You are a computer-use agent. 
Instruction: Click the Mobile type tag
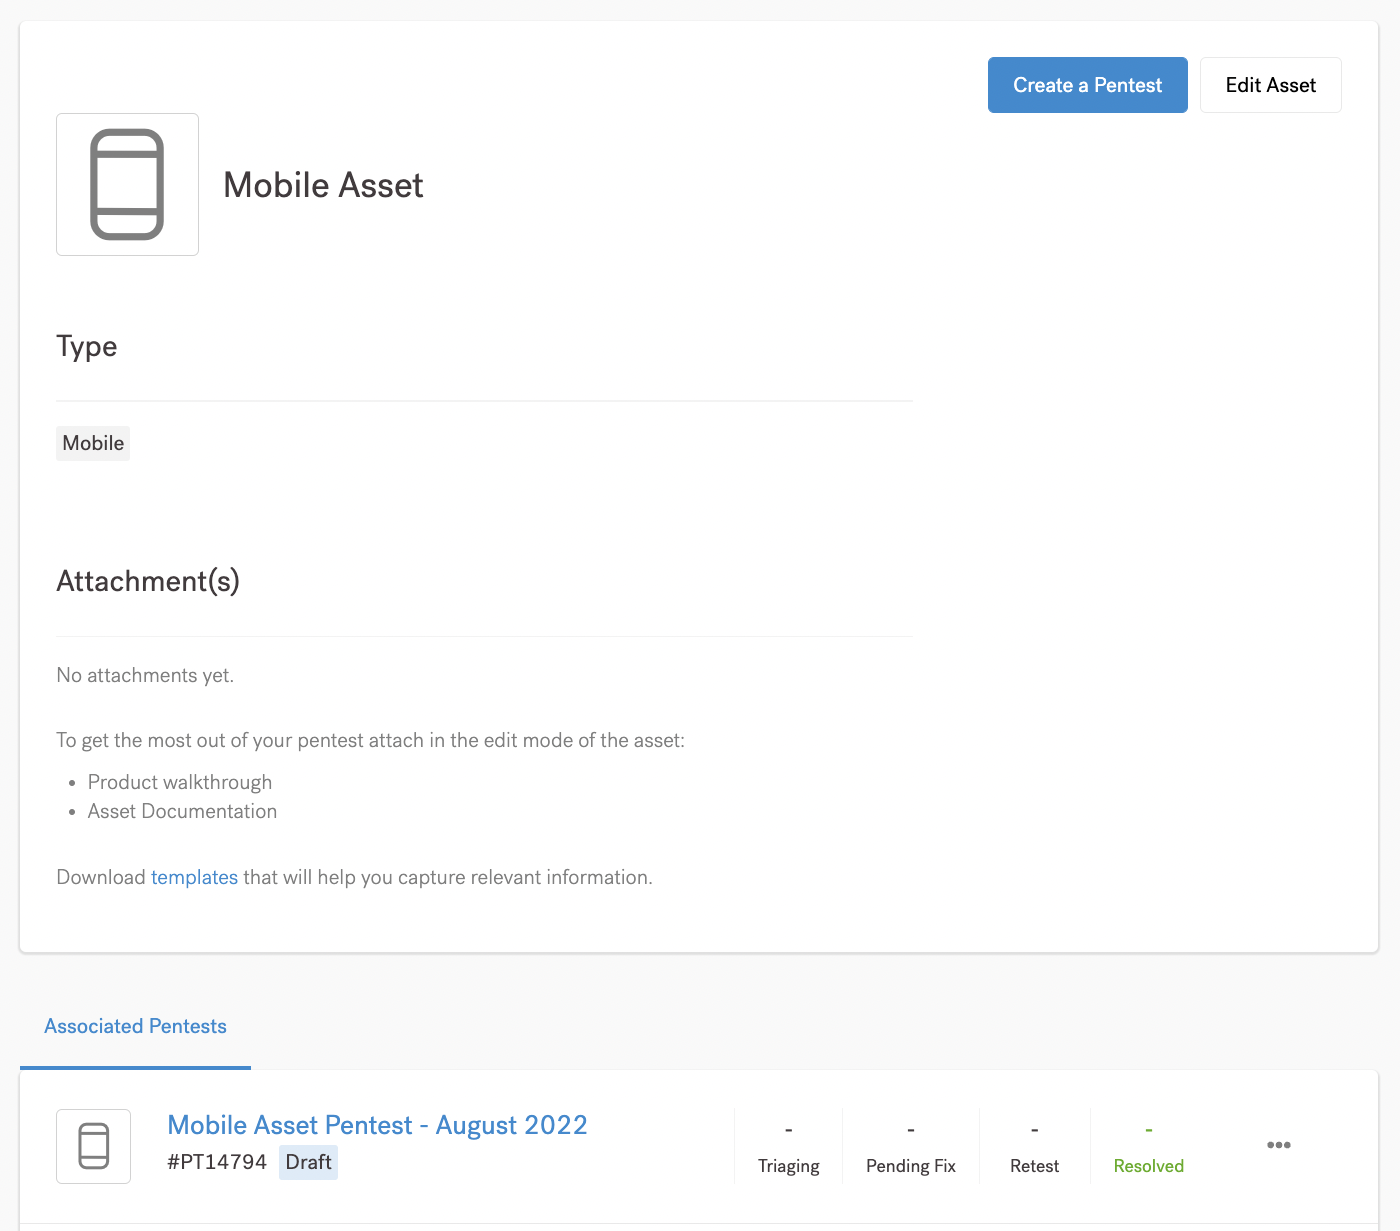tap(93, 443)
